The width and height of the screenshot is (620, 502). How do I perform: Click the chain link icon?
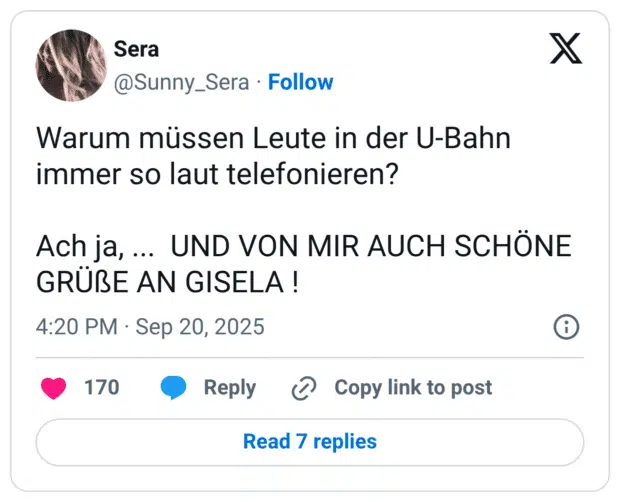point(303,388)
